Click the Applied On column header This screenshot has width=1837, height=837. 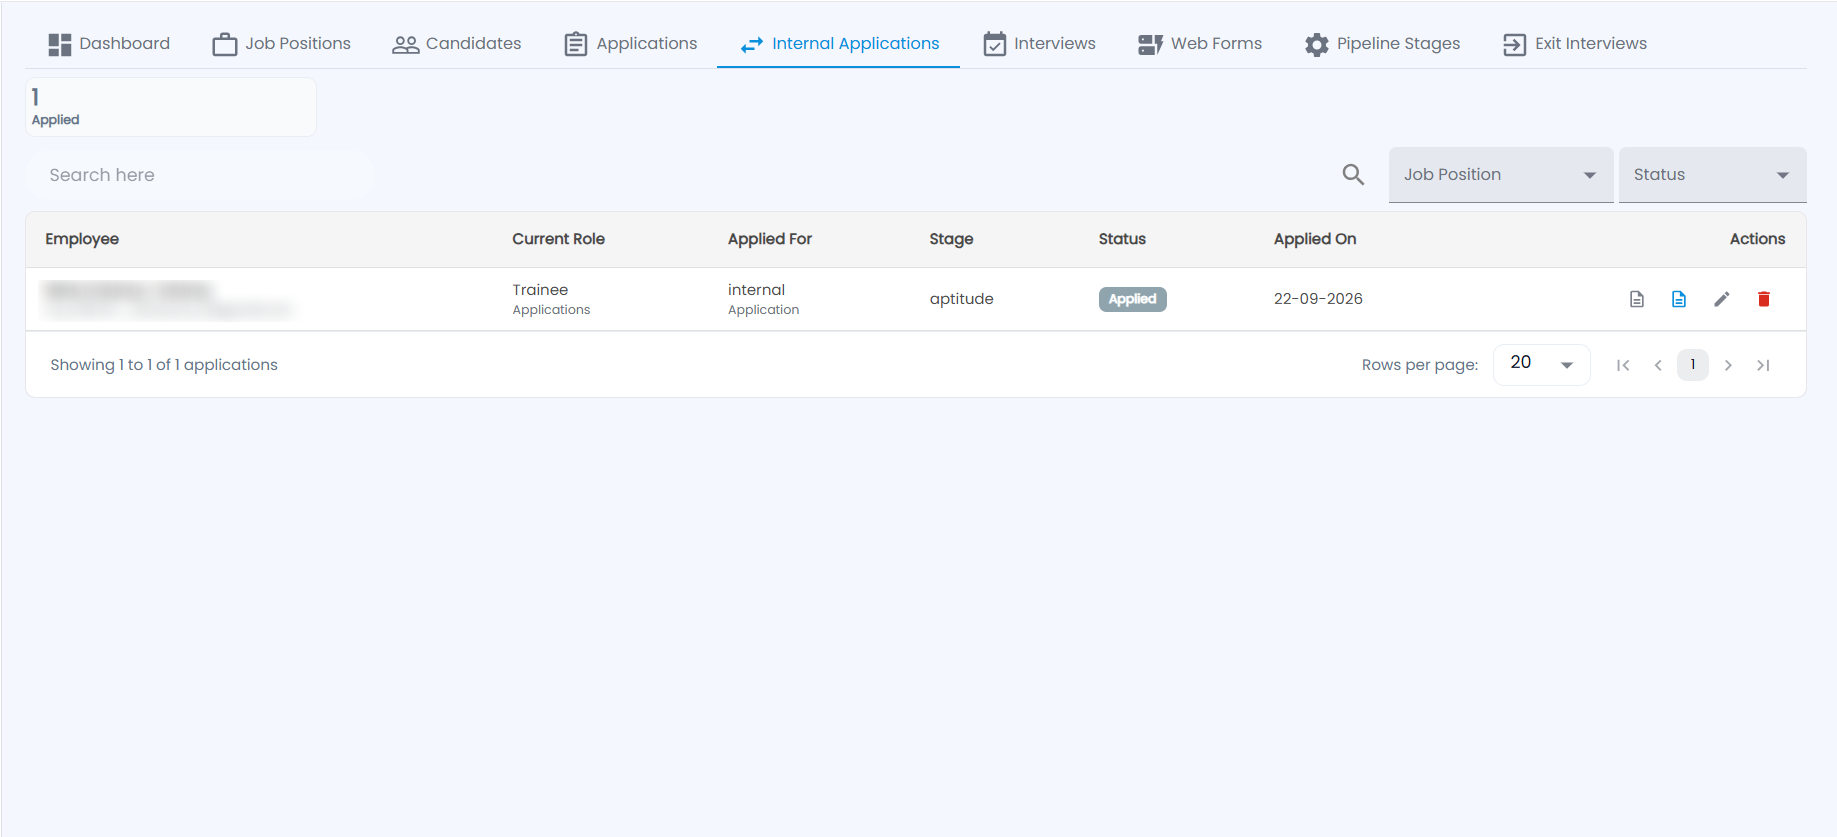(x=1315, y=239)
